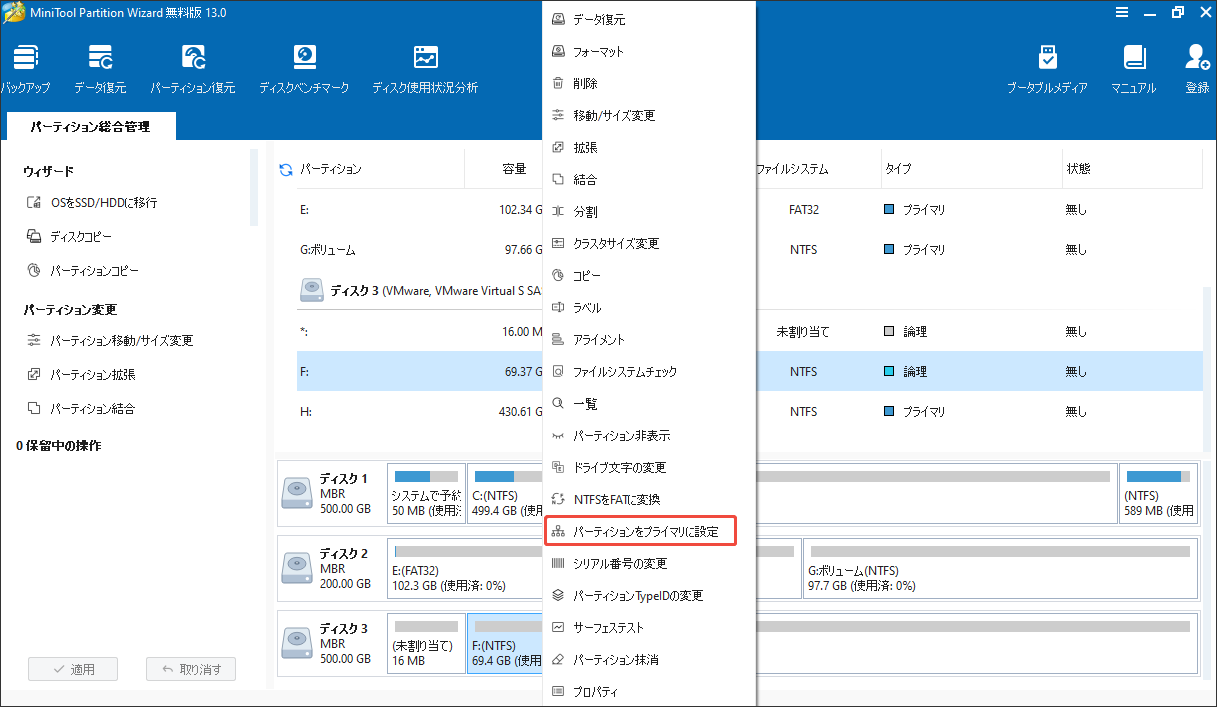Launch ディスクベンチマーク from the toolbar
Viewport: 1217px width, 707px height.
[x=304, y=68]
